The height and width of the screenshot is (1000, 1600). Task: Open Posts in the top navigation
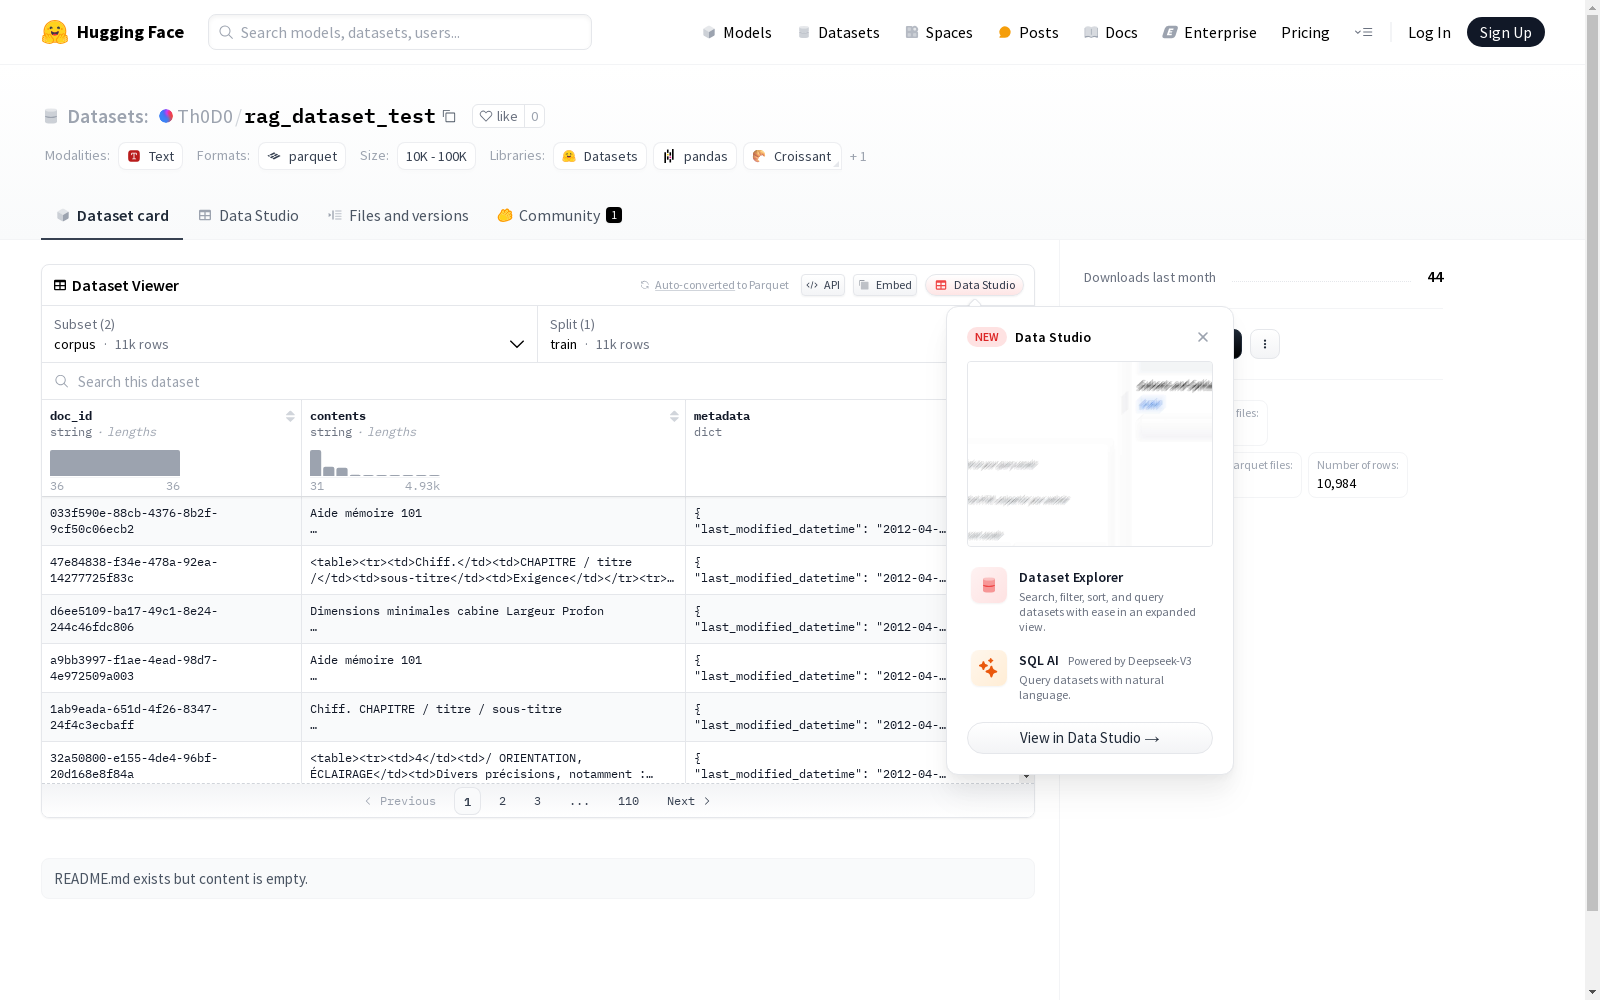(1028, 32)
